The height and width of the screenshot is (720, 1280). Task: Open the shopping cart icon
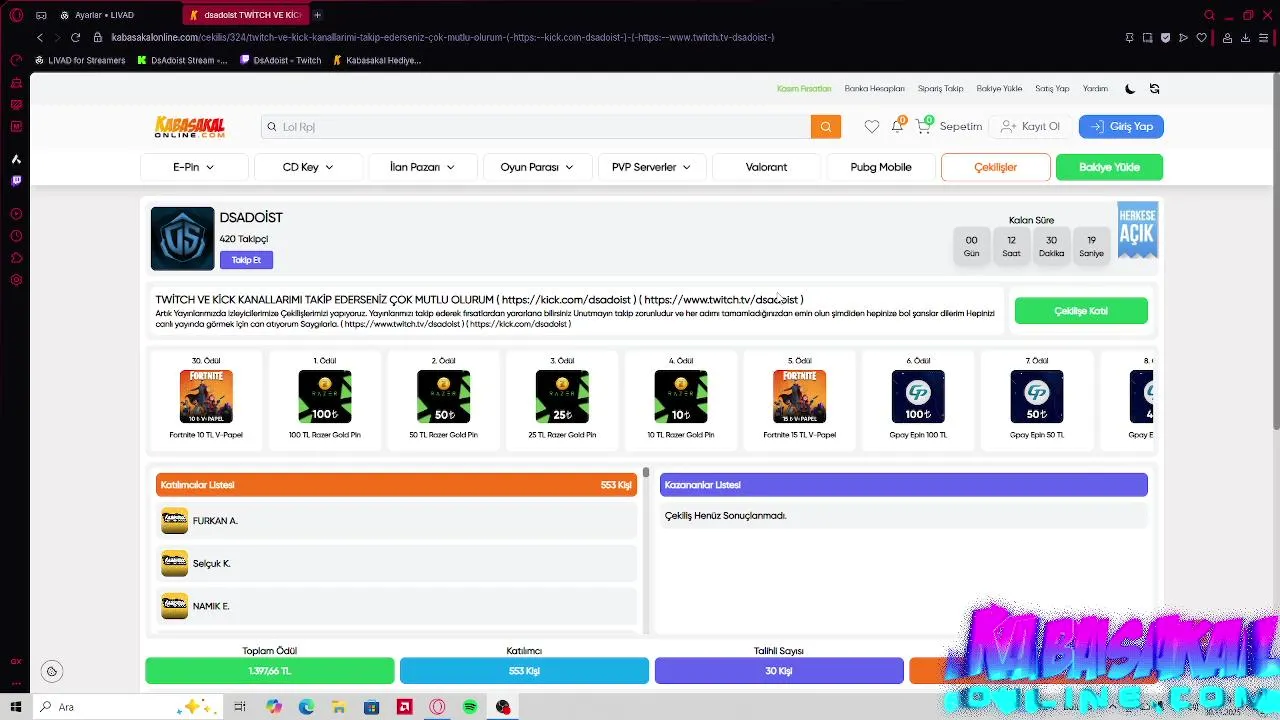tap(923, 127)
